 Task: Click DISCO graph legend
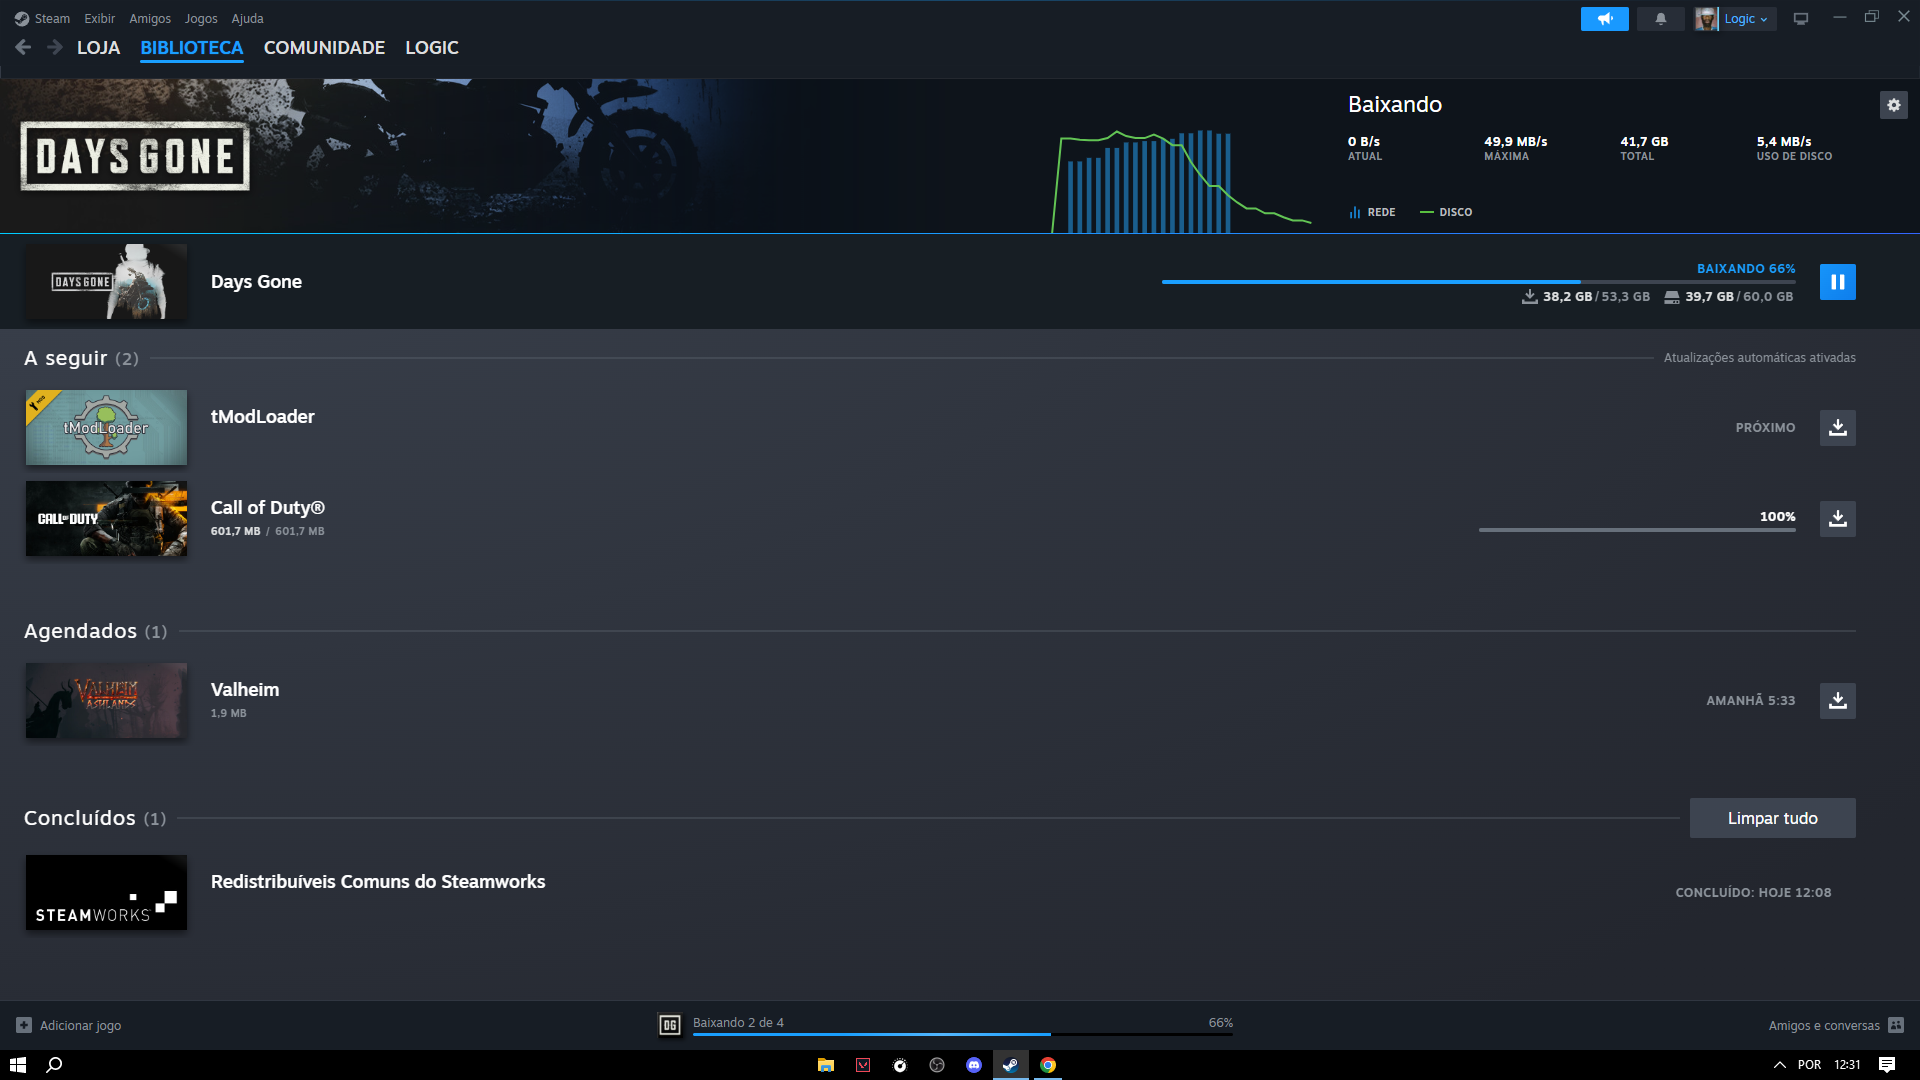(x=1446, y=212)
